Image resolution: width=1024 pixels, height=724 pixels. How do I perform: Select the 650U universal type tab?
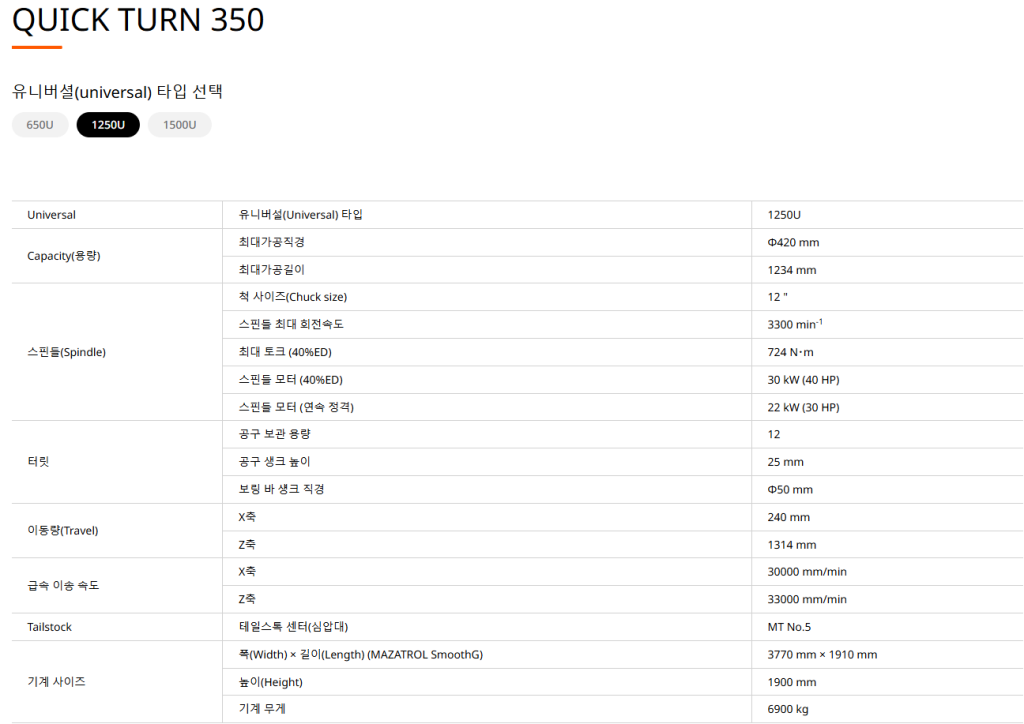click(40, 125)
